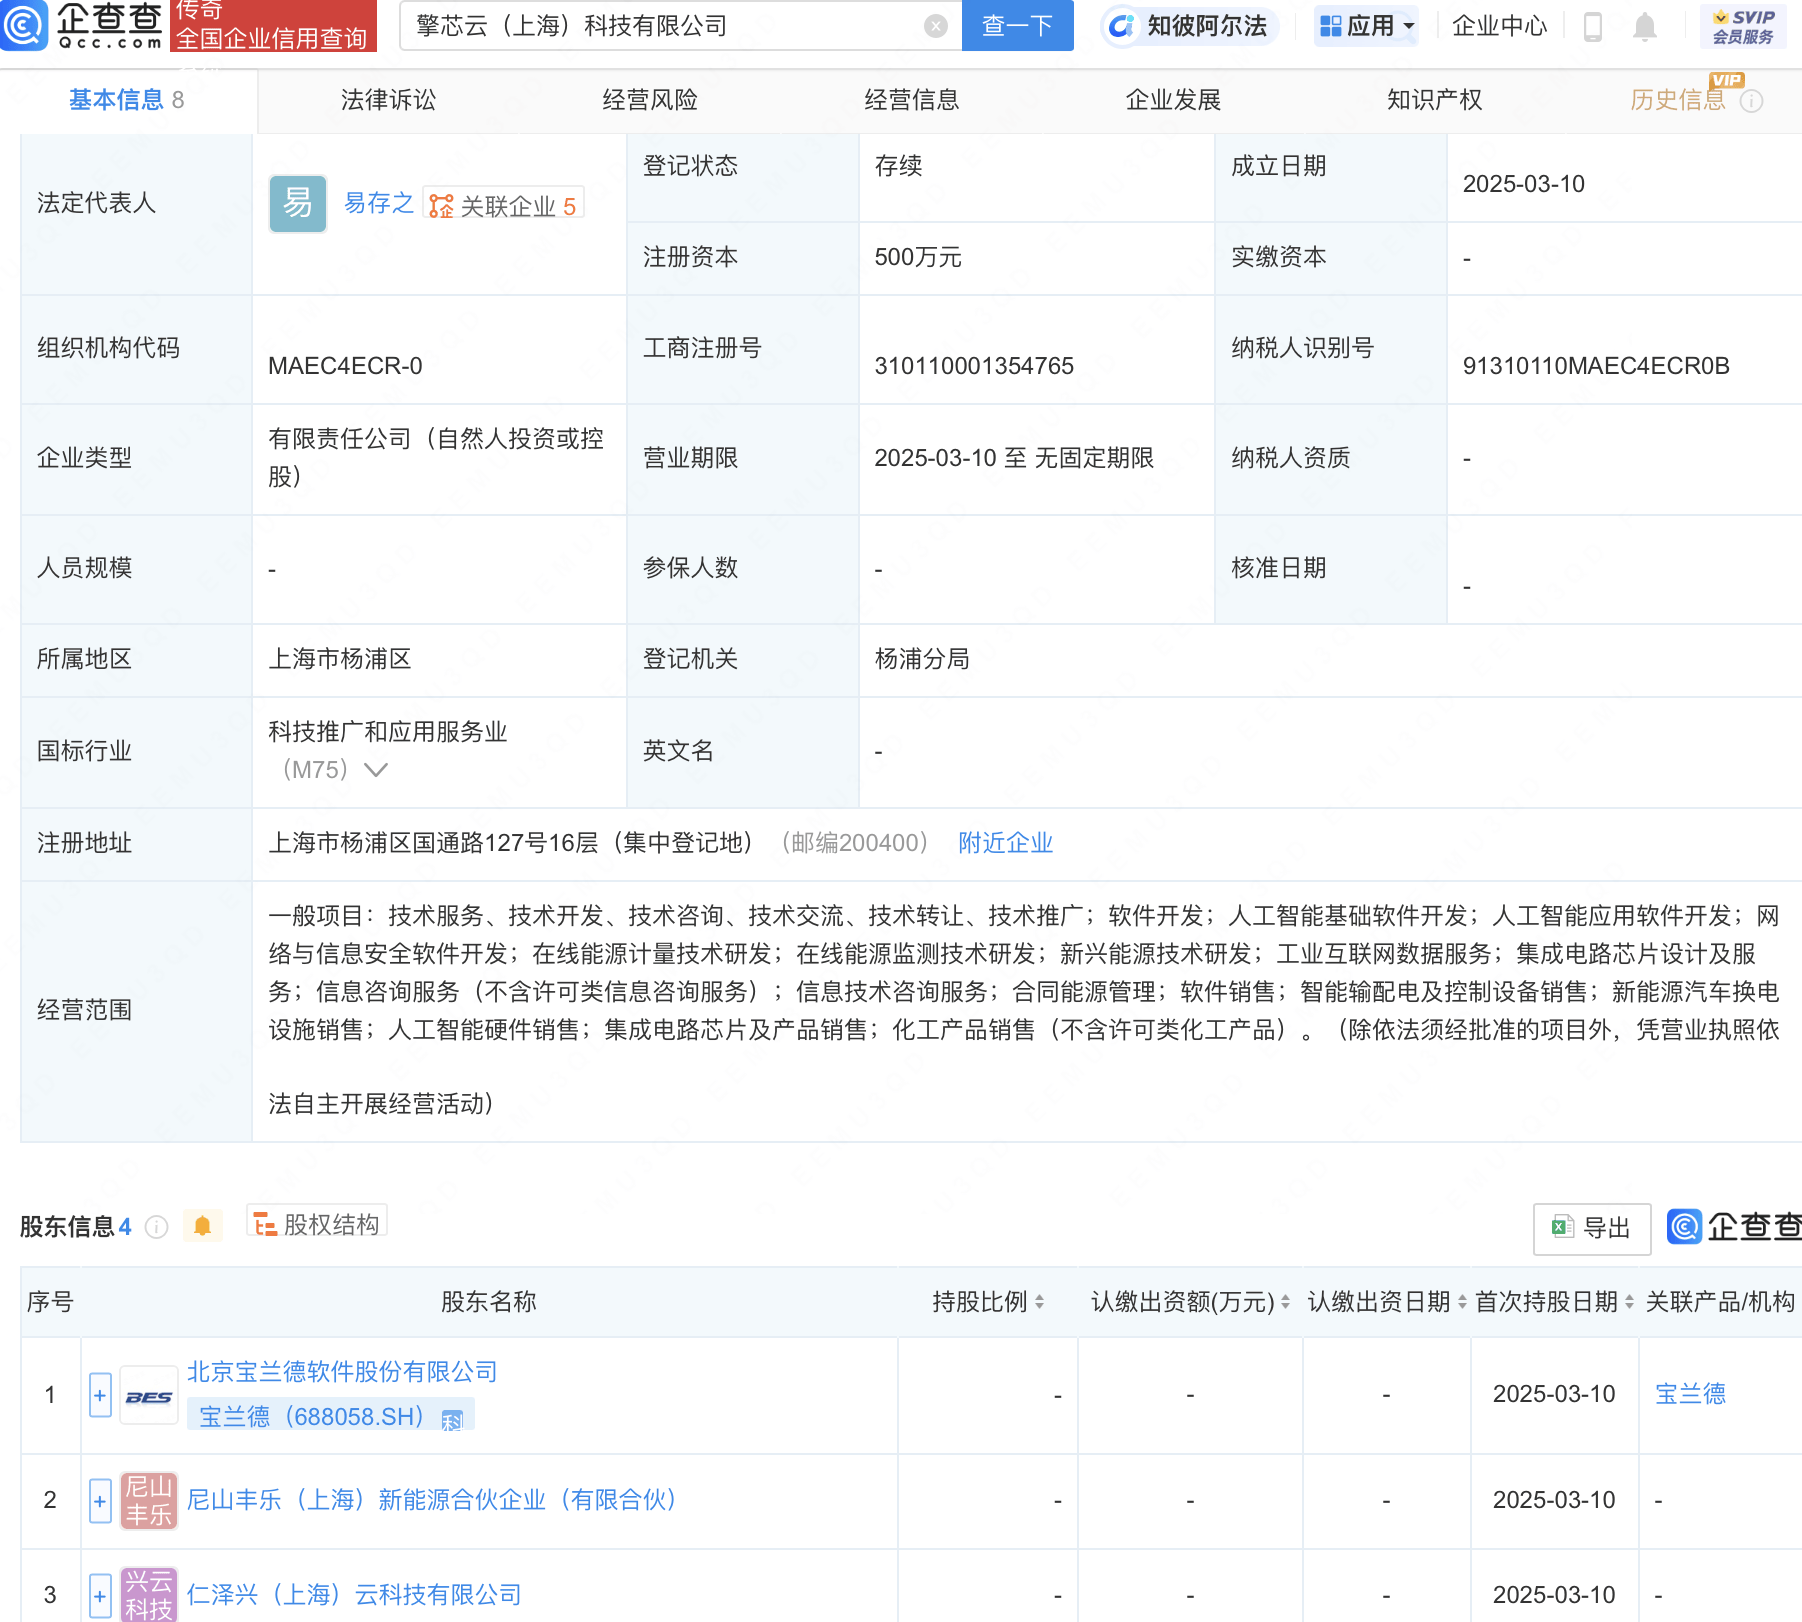Click 兴云科技 shareholder logo
This screenshot has width=1802, height=1622.
(149, 1595)
